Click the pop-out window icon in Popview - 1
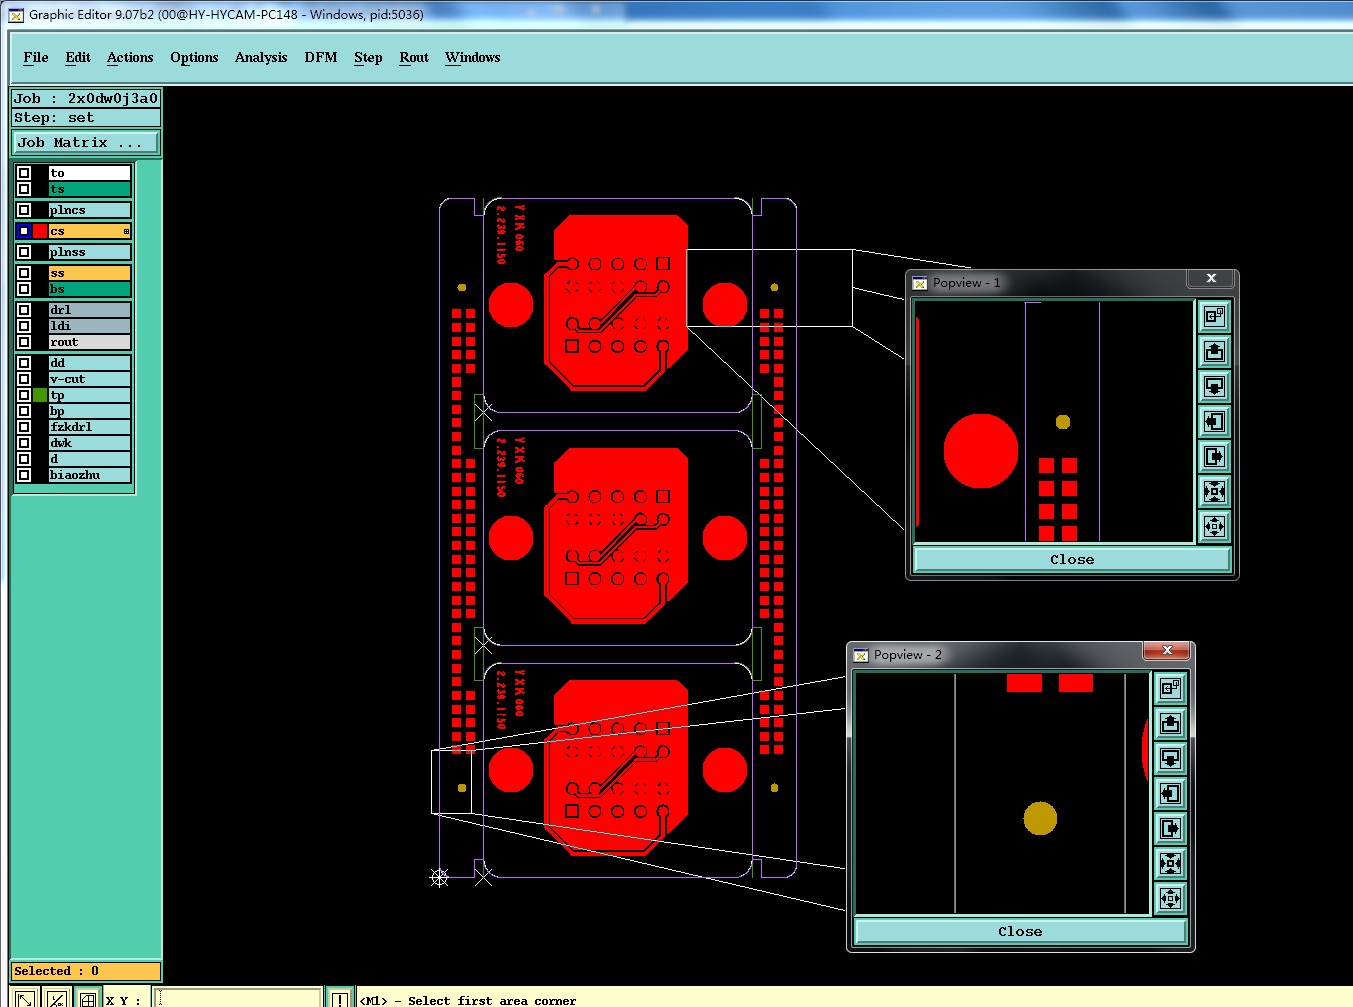 (x=1214, y=317)
